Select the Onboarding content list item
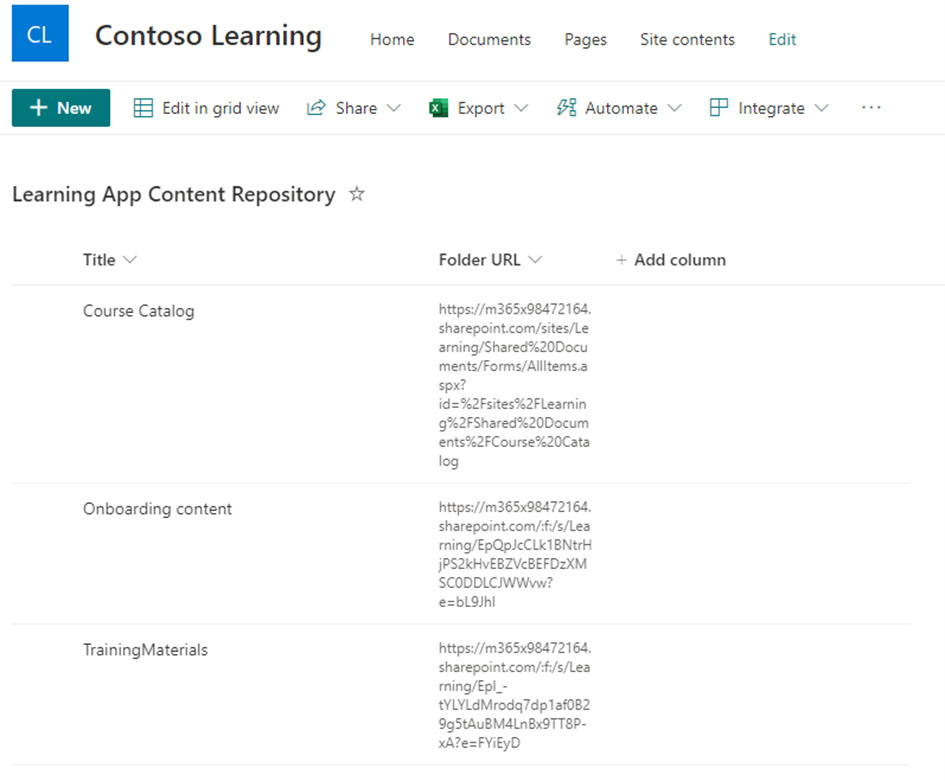The height and width of the screenshot is (781, 945). [157, 509]
